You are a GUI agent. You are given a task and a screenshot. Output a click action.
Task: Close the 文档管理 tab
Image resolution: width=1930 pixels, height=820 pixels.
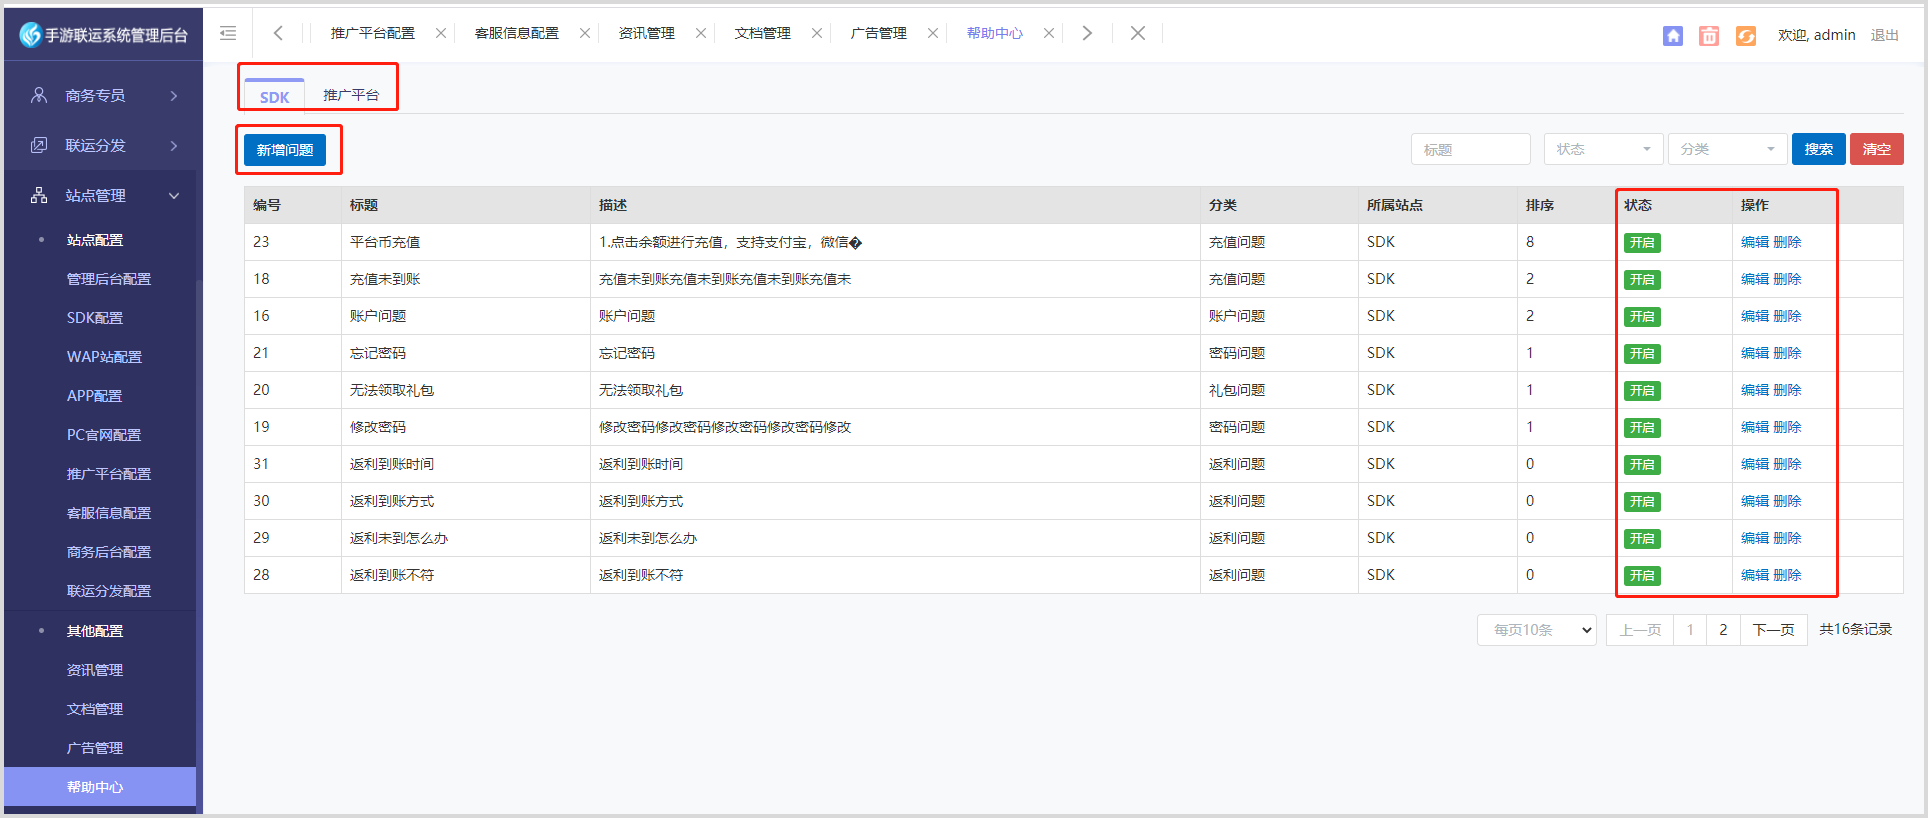817,33
